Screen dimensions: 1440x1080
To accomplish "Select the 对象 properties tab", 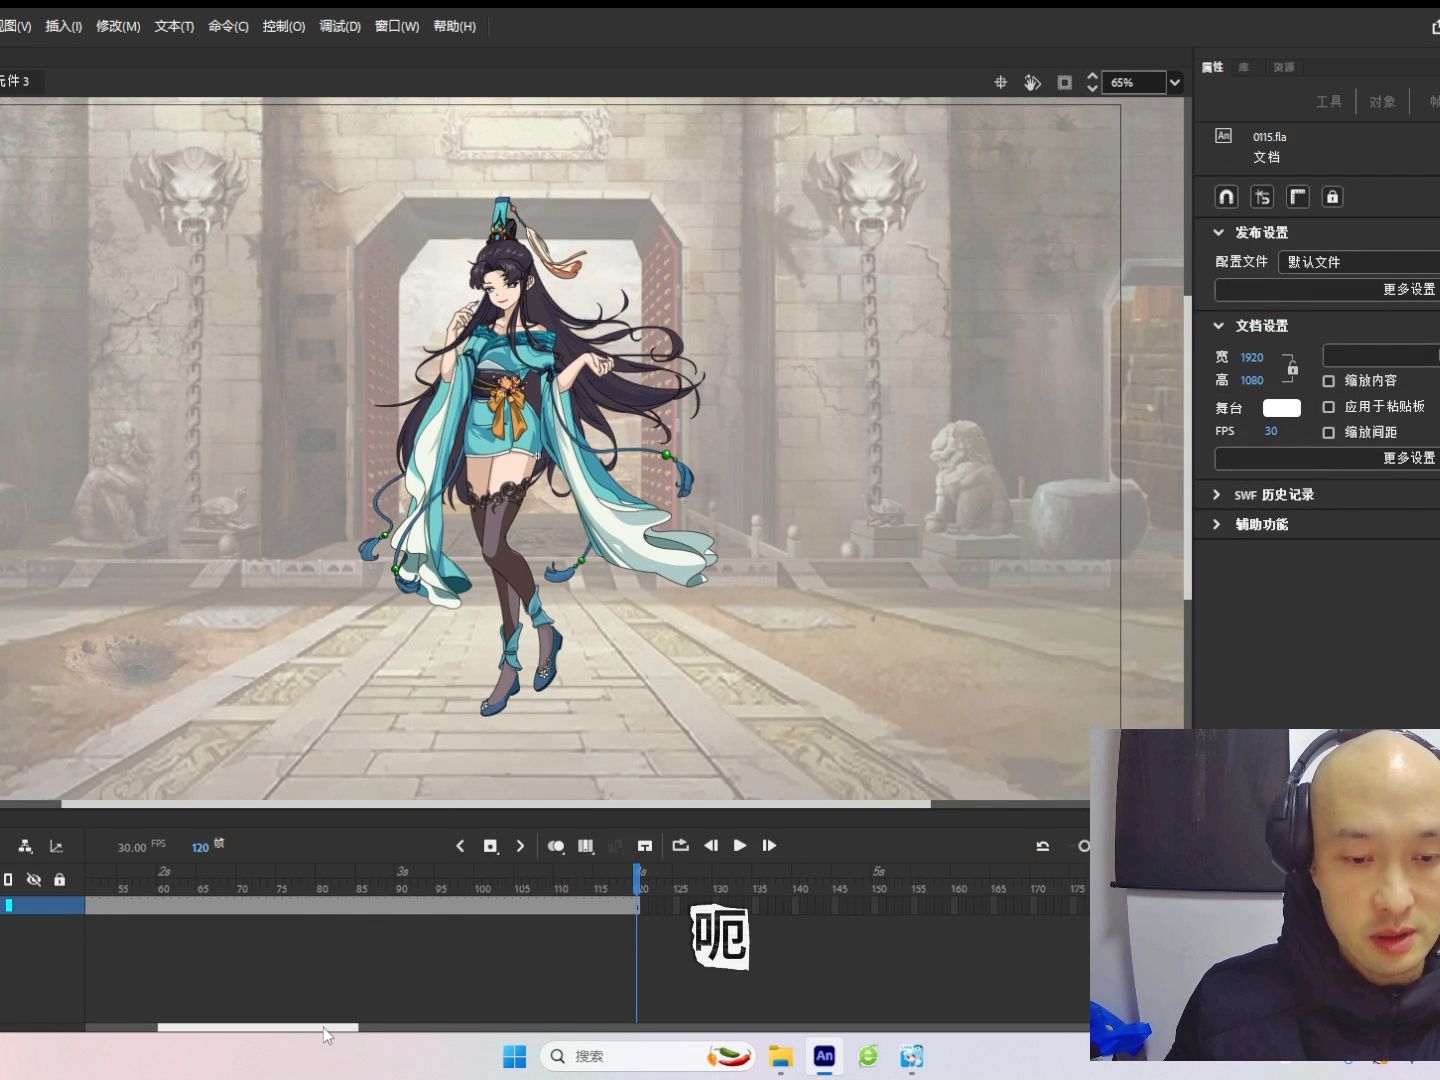I will point(1382,101).
